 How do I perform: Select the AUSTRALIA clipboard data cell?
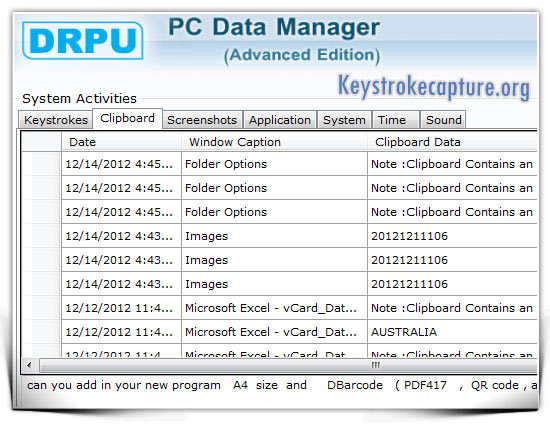[x=452, y=332]
